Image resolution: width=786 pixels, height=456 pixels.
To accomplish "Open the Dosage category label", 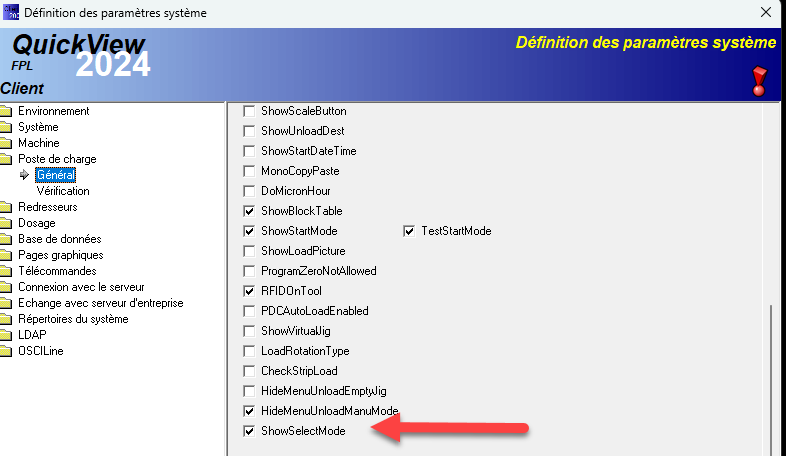I will pyautogui.click(x=37, y=223).
